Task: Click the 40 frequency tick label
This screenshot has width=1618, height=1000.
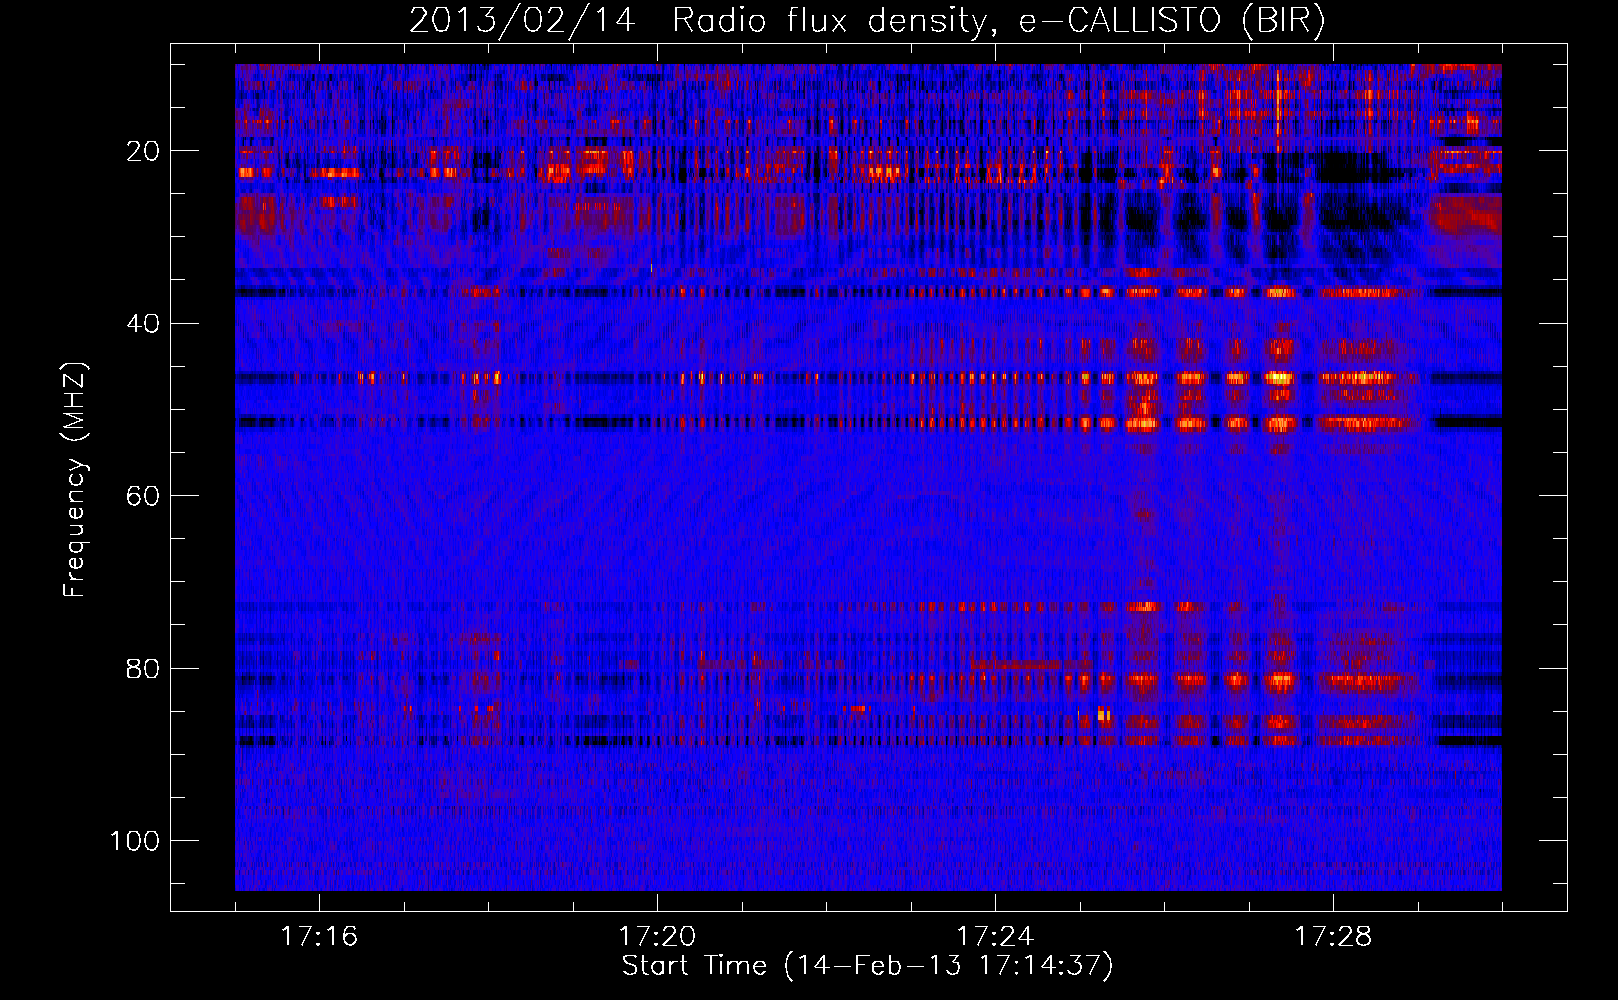Action: point(144,323)
